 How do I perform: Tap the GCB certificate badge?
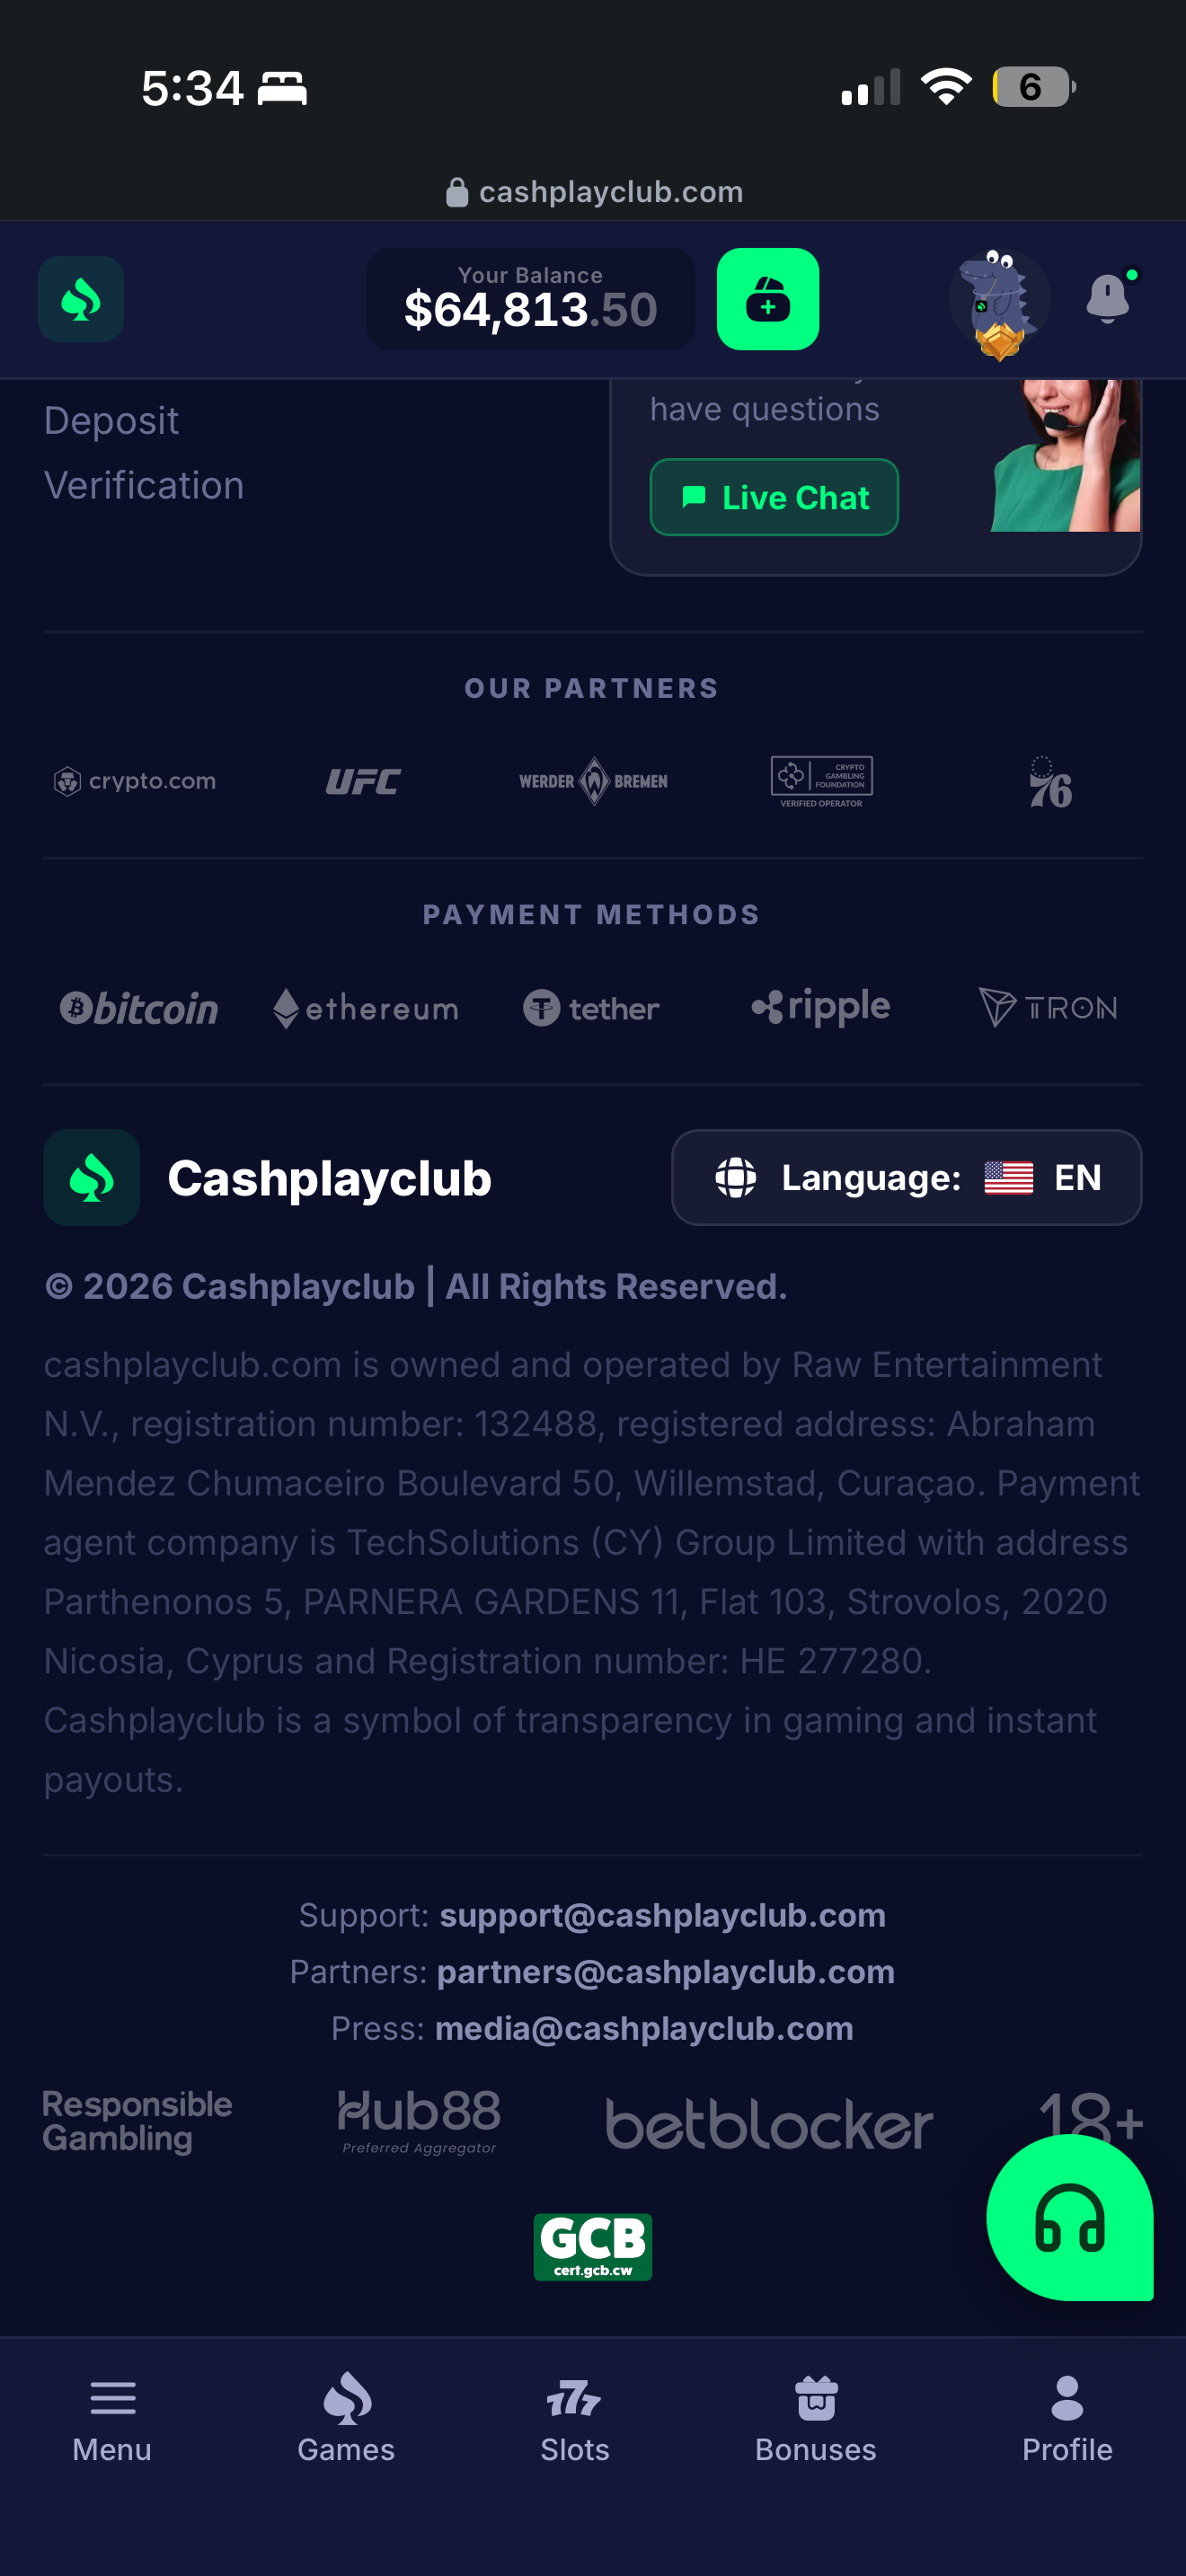(x=593, y=2246)
